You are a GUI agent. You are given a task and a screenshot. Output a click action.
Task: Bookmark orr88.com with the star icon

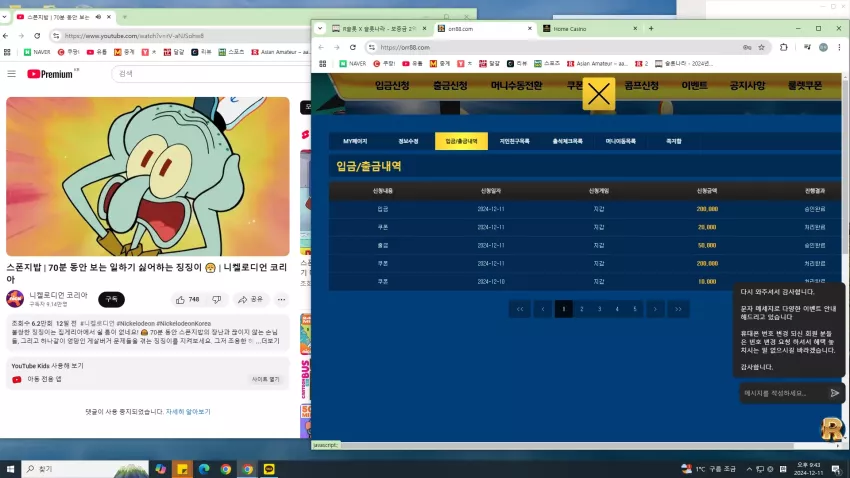[761, 48]
